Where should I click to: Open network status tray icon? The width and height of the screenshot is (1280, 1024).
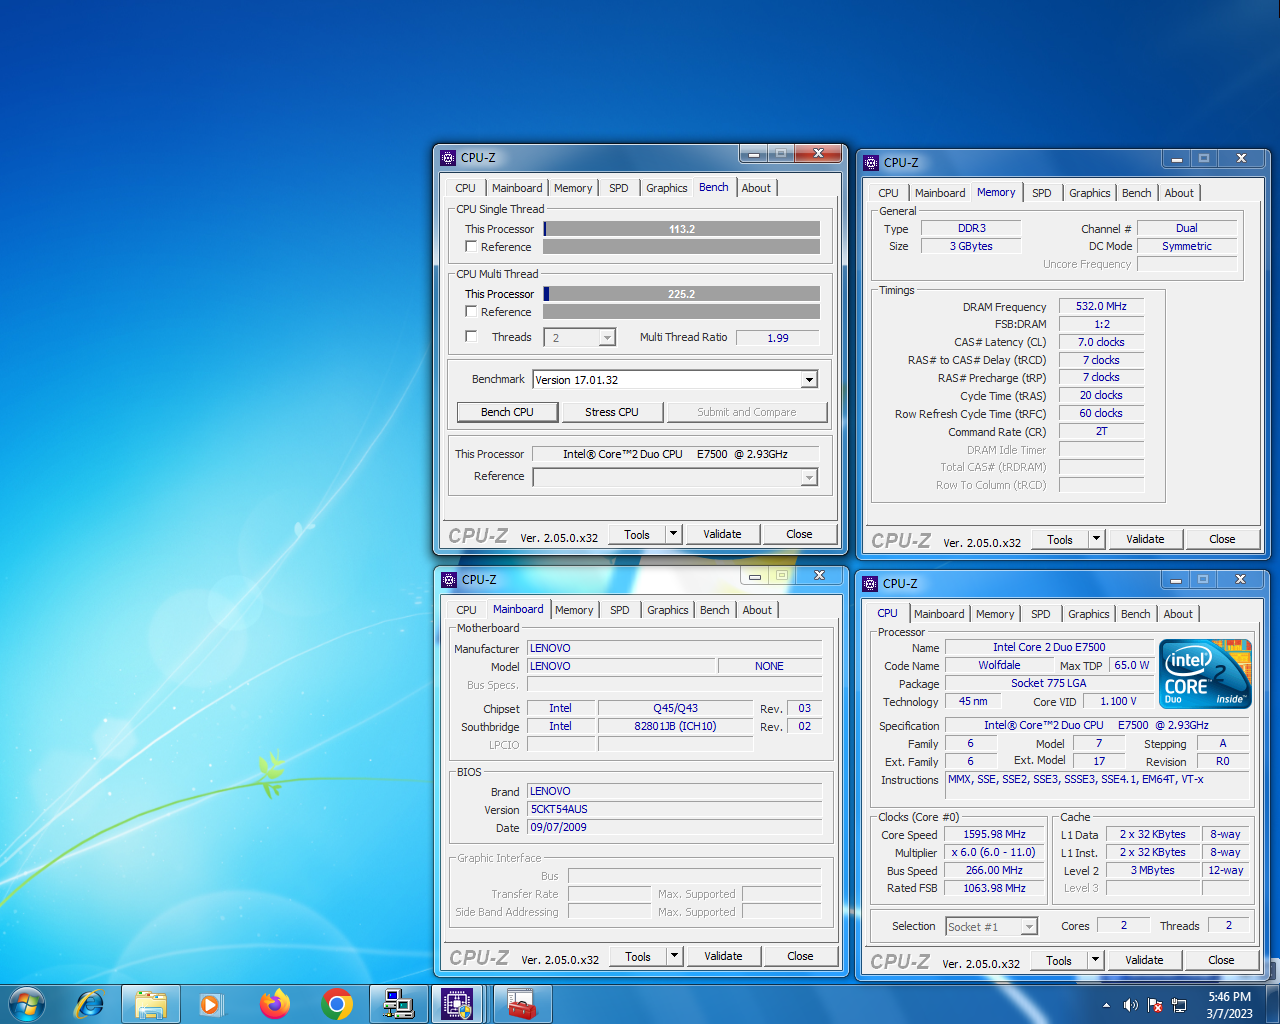(x=1179, y=1005)
